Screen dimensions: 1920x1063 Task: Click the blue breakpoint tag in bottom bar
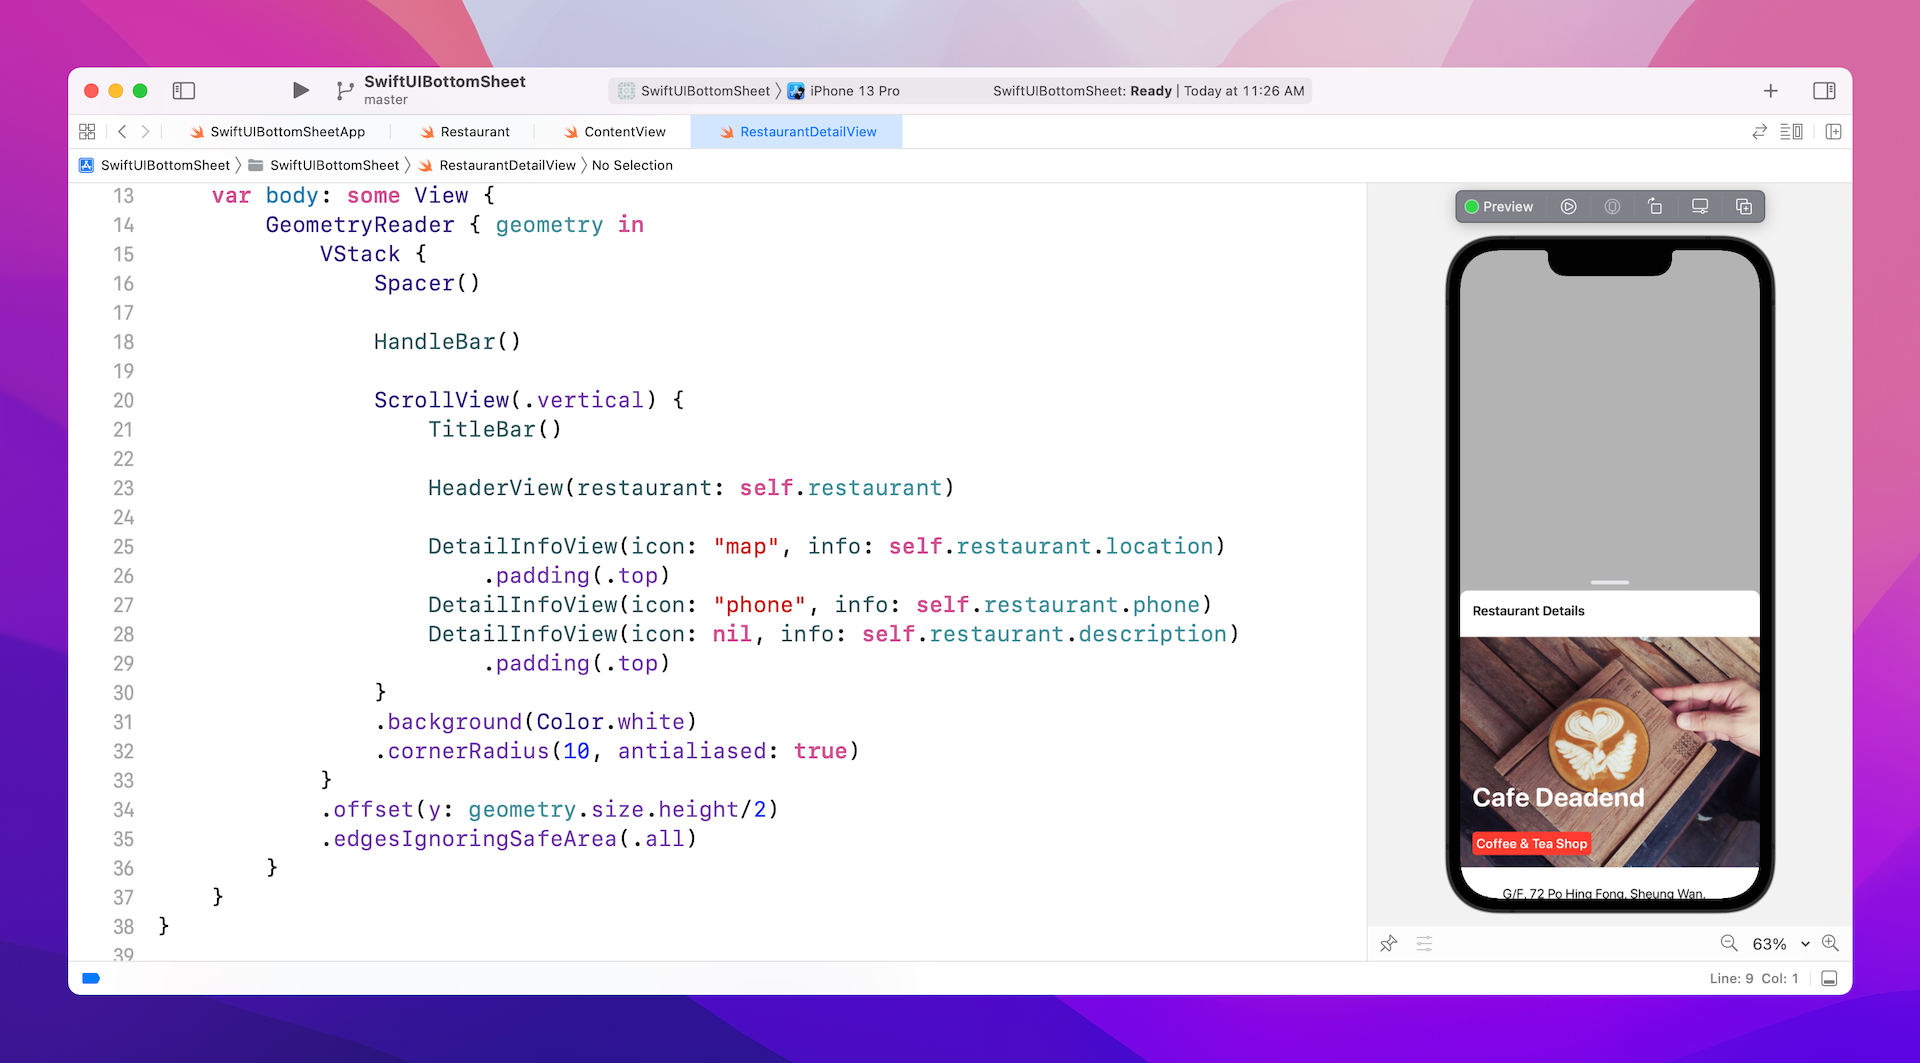tap(91, 979)
